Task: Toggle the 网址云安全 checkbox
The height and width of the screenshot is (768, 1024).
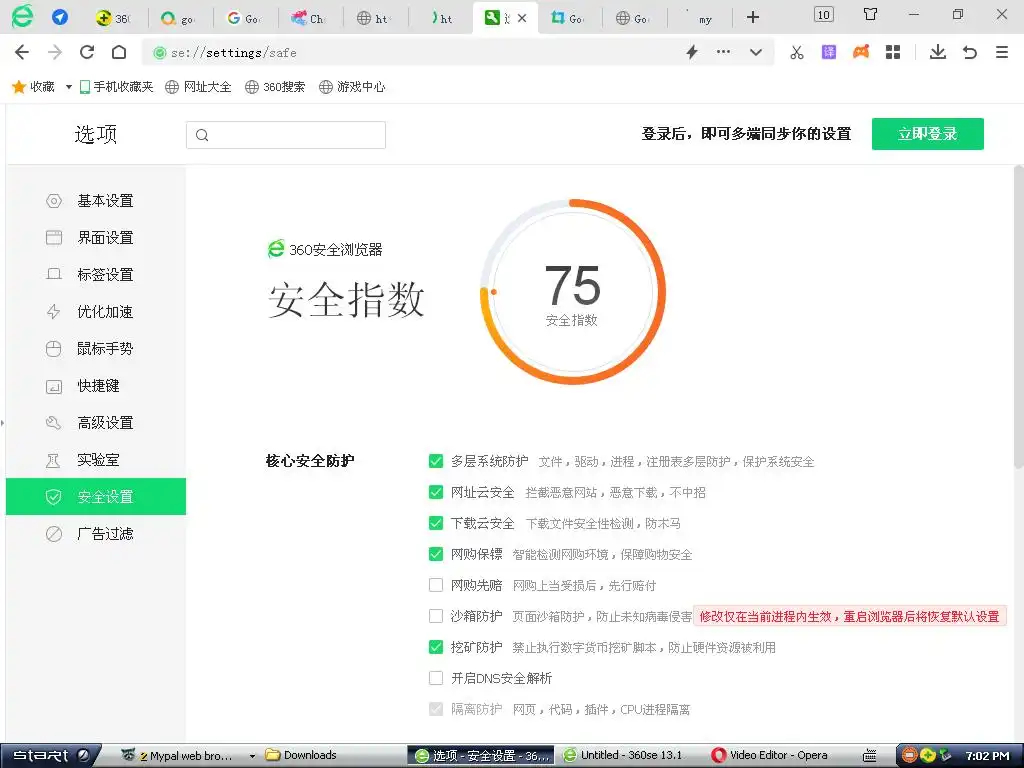Action: click(x=436, y=492)
